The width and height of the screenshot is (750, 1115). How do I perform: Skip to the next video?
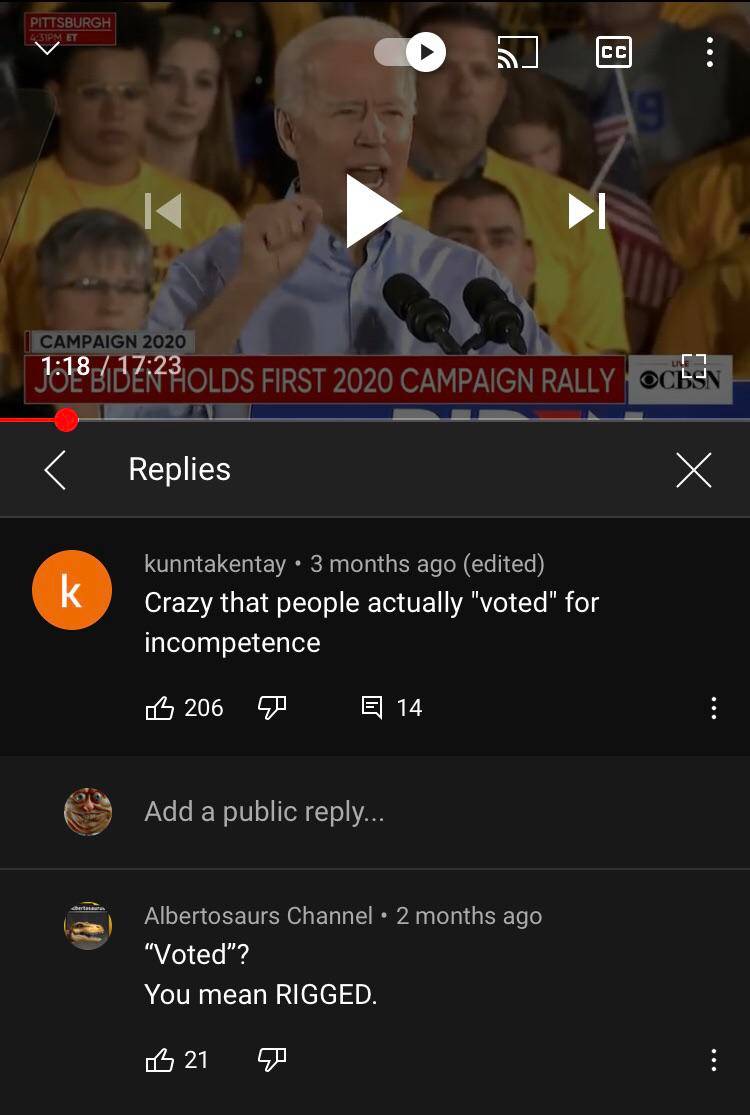point(586,211)
